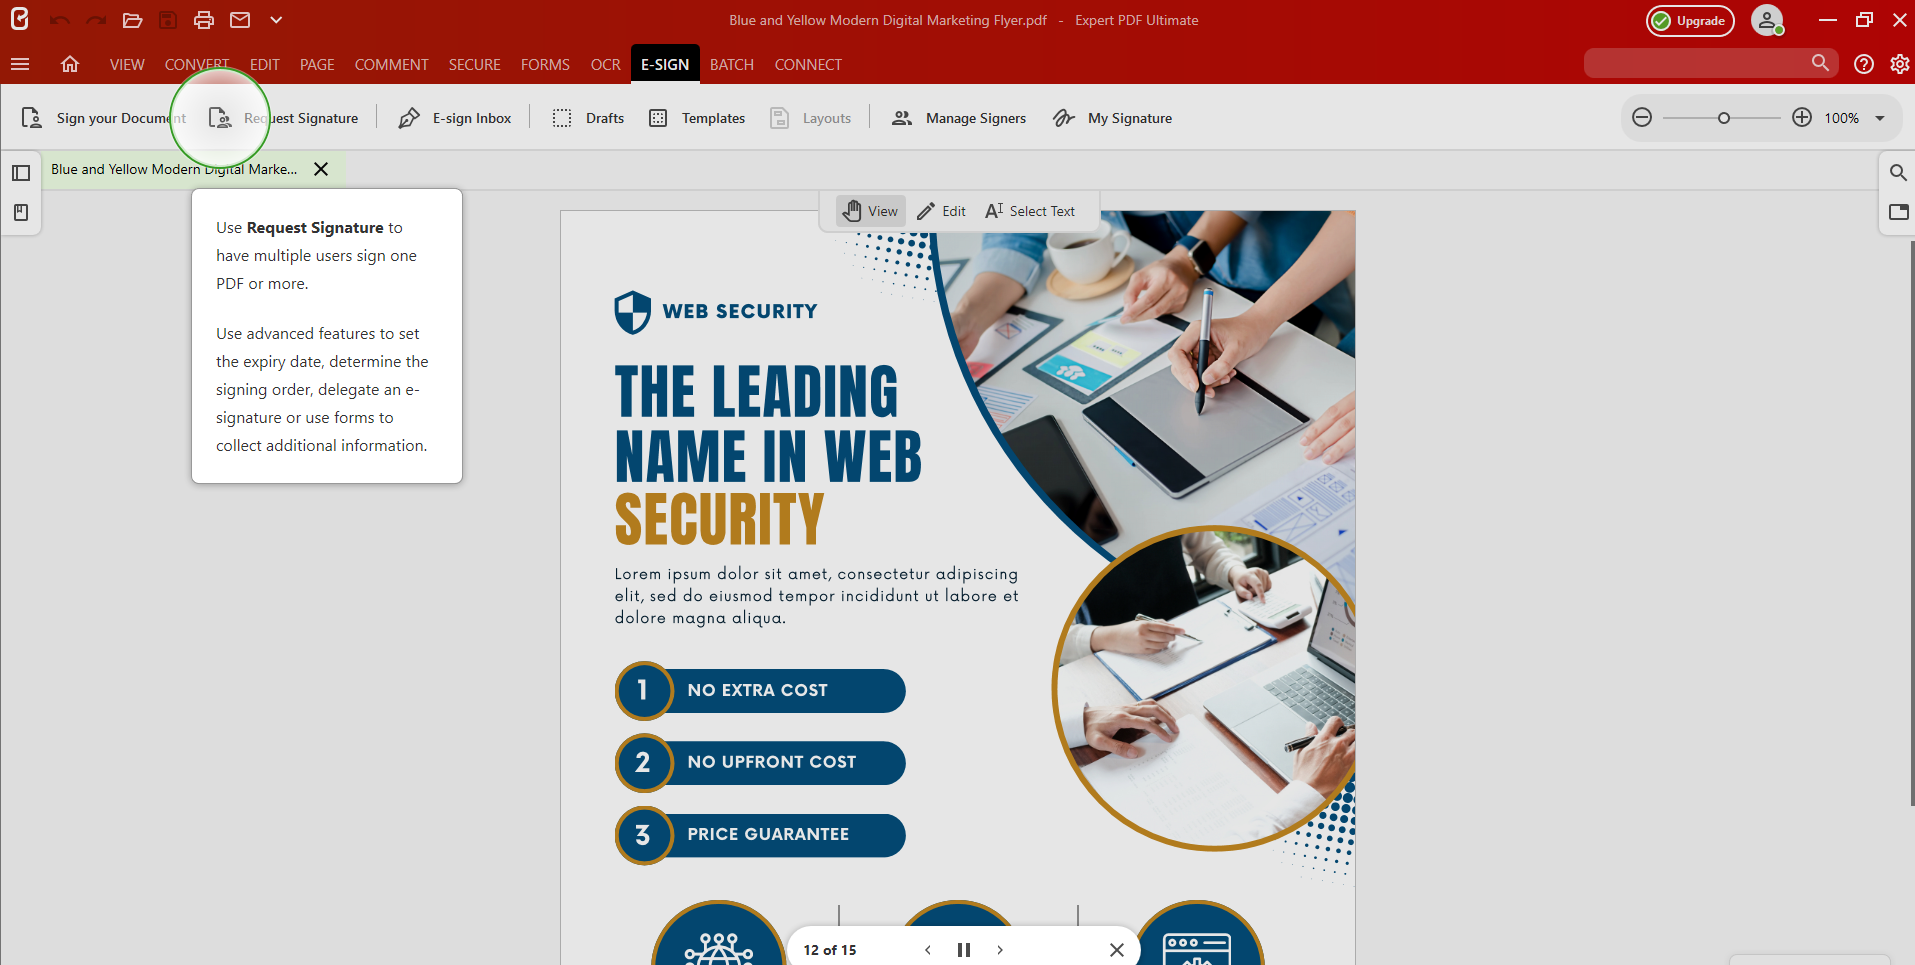The width and height of the screenshot is (1915, 965).
Task: Open the Drafts panel
Action: click(588, 117)
